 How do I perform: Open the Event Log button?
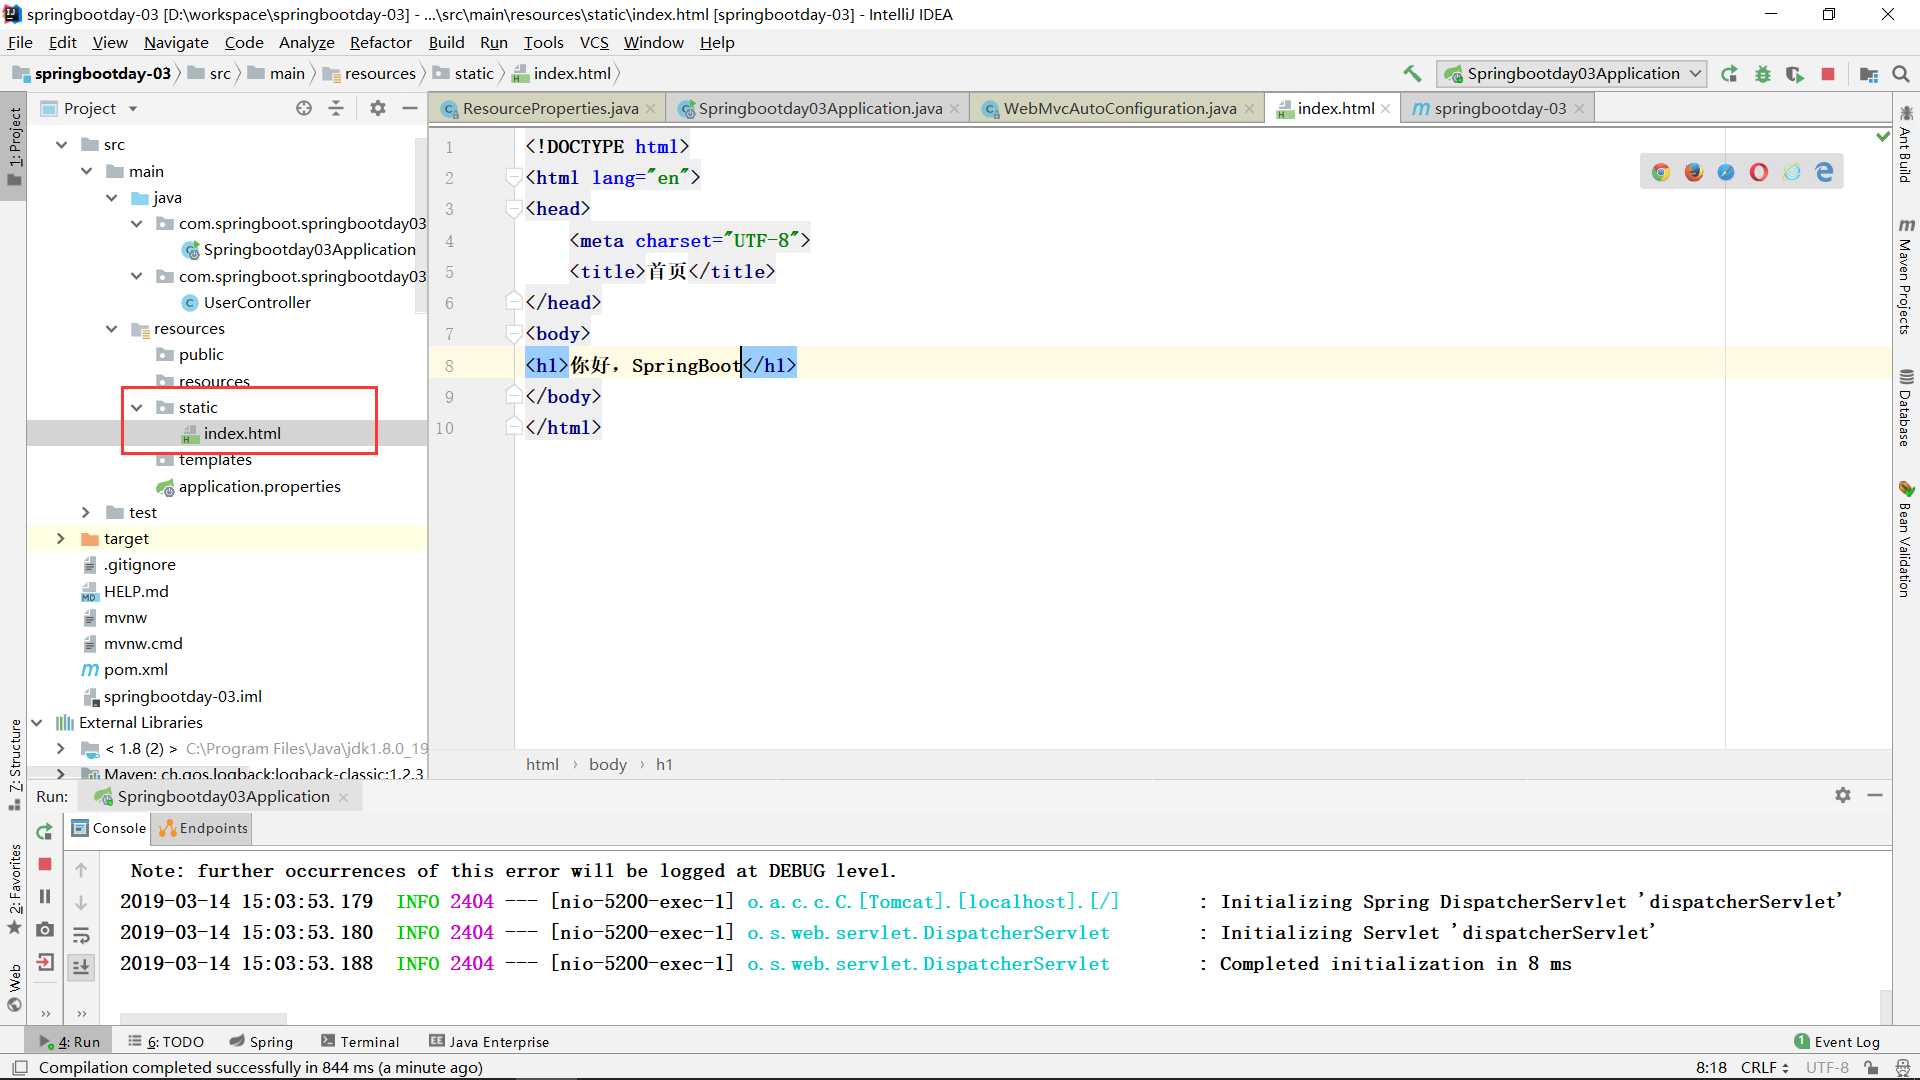[1837, 1041]
